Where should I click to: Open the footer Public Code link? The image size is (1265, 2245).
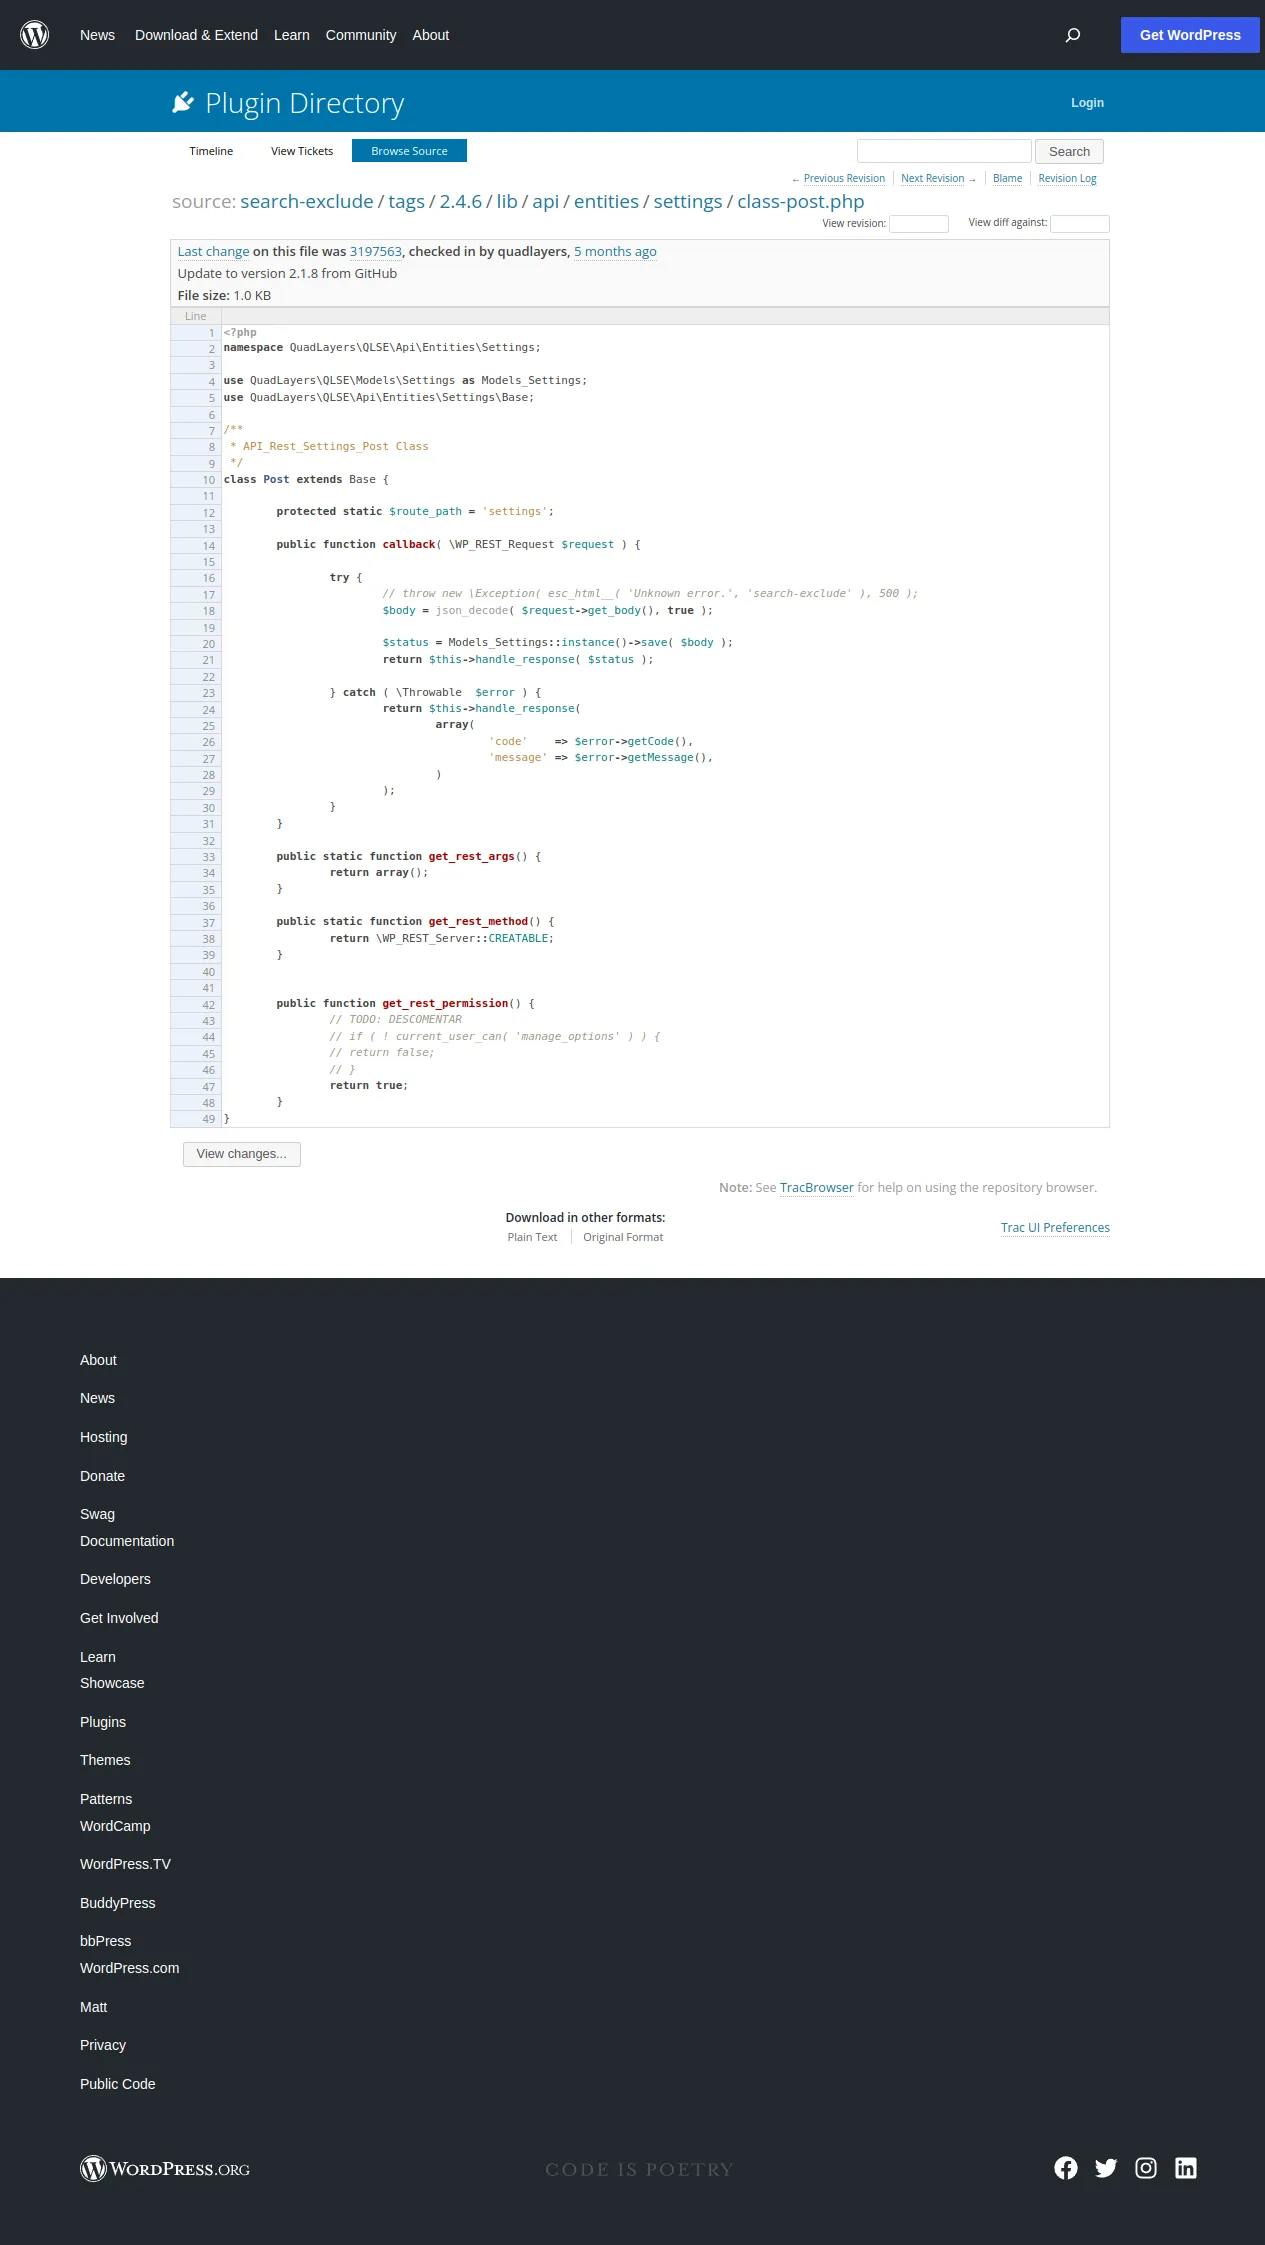[x=118, y=2084]
